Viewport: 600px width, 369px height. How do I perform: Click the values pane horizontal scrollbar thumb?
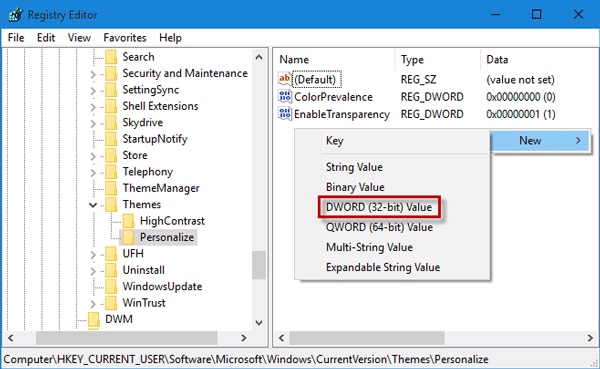pyautogui.click(x=367, y=338)
